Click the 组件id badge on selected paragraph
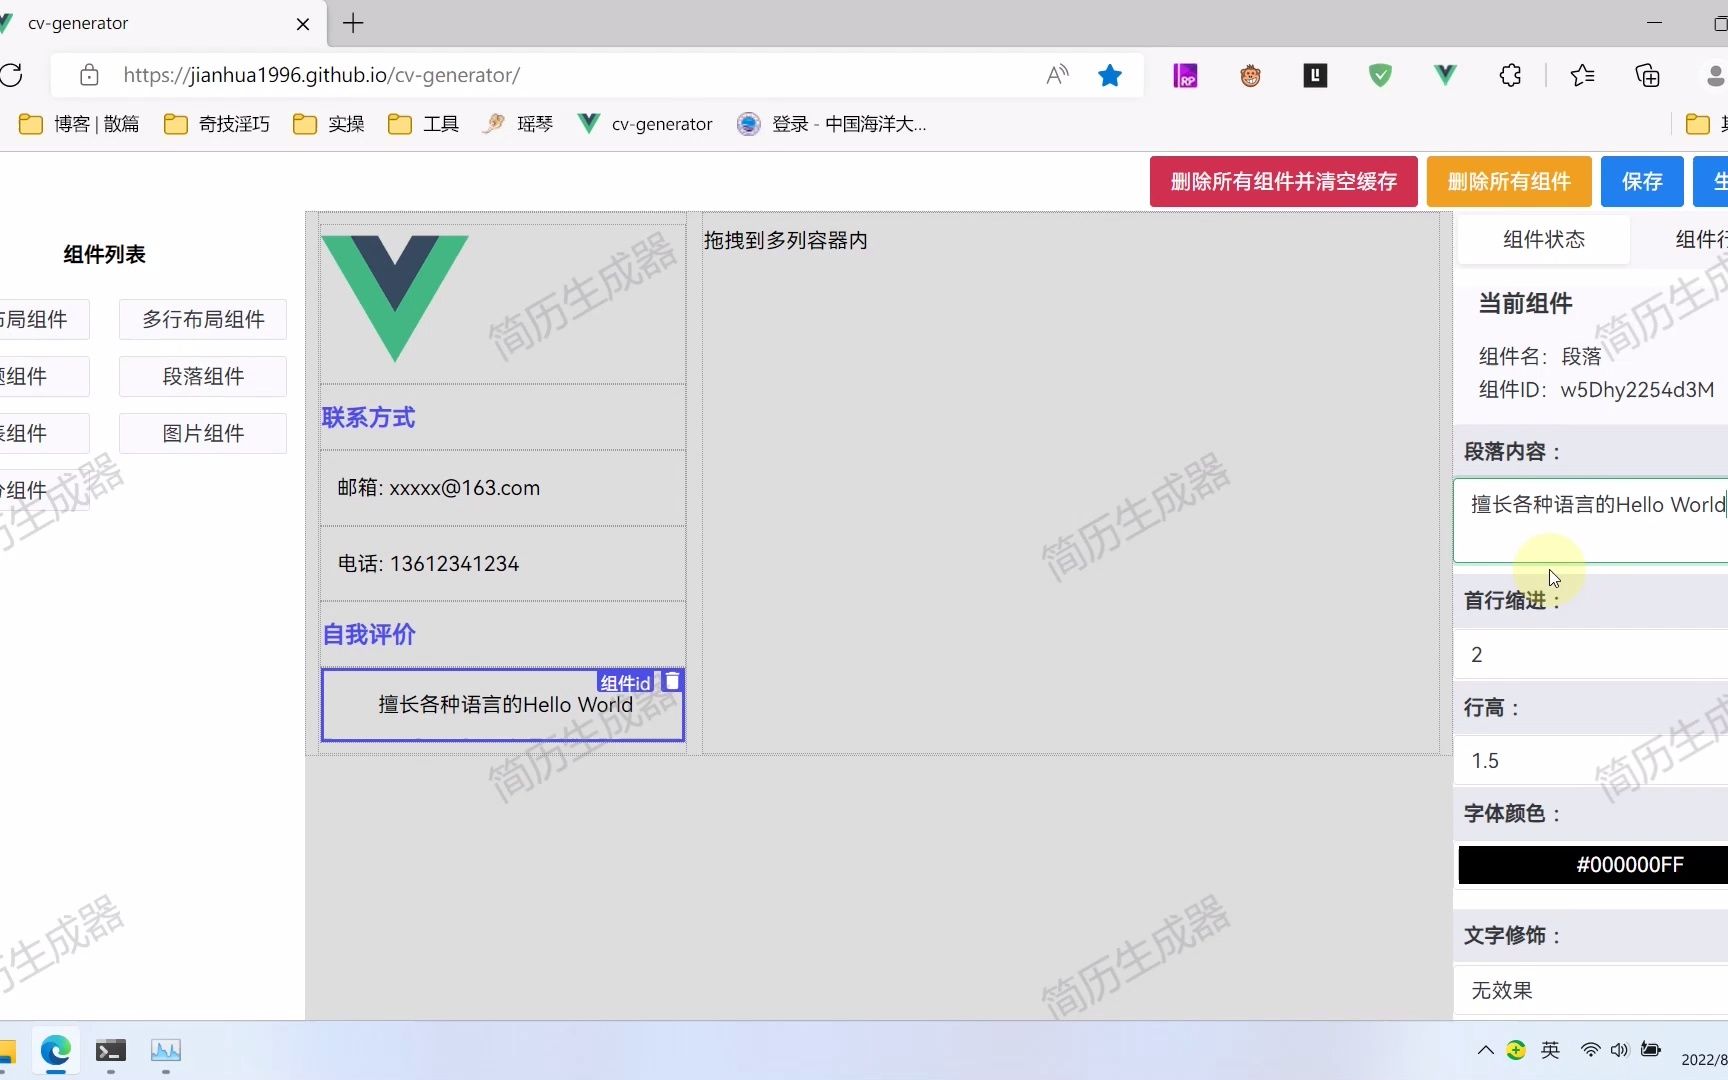The image size is (1728, 1080). pyautogui.click(x=626, y=682)
